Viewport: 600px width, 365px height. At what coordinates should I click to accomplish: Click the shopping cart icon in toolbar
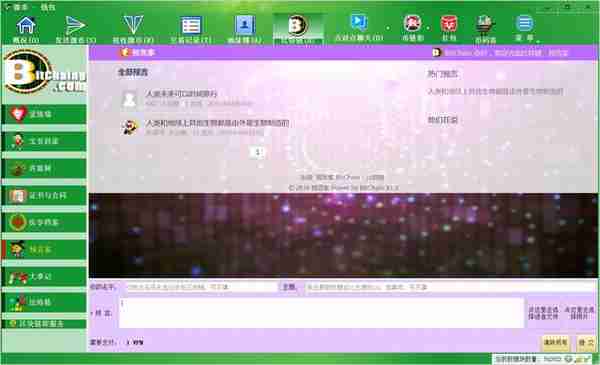click(485, 28)
